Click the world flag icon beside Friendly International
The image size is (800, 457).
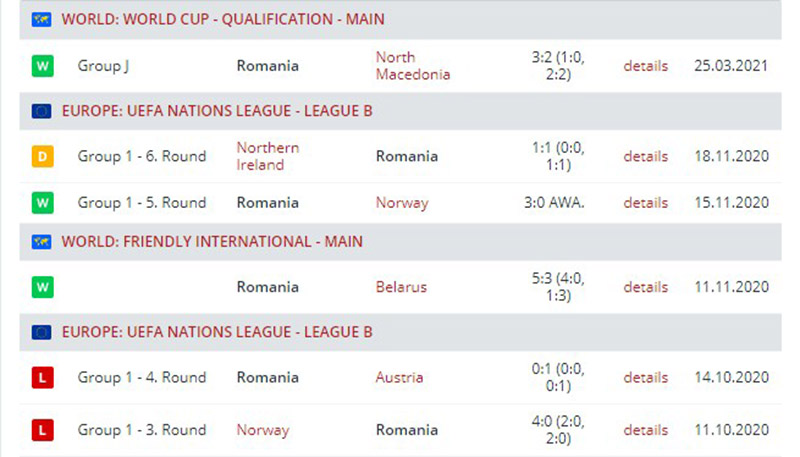coord(42,242)
